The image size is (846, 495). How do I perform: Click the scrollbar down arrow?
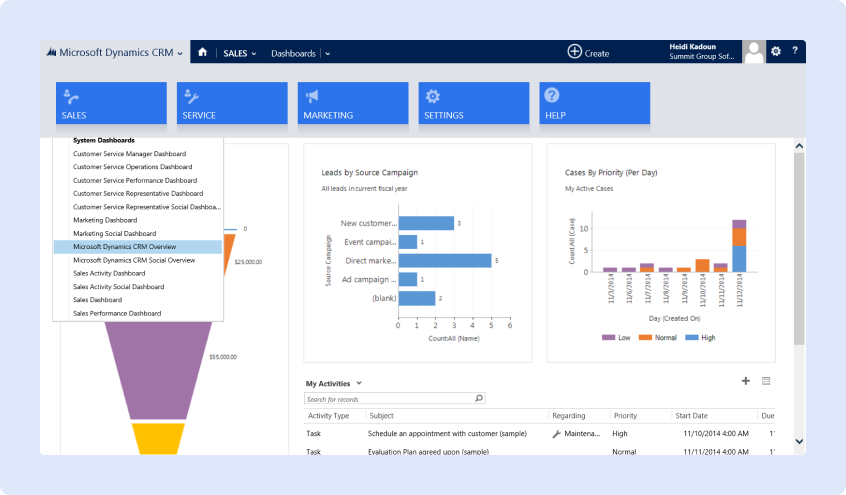click(799, 441)
